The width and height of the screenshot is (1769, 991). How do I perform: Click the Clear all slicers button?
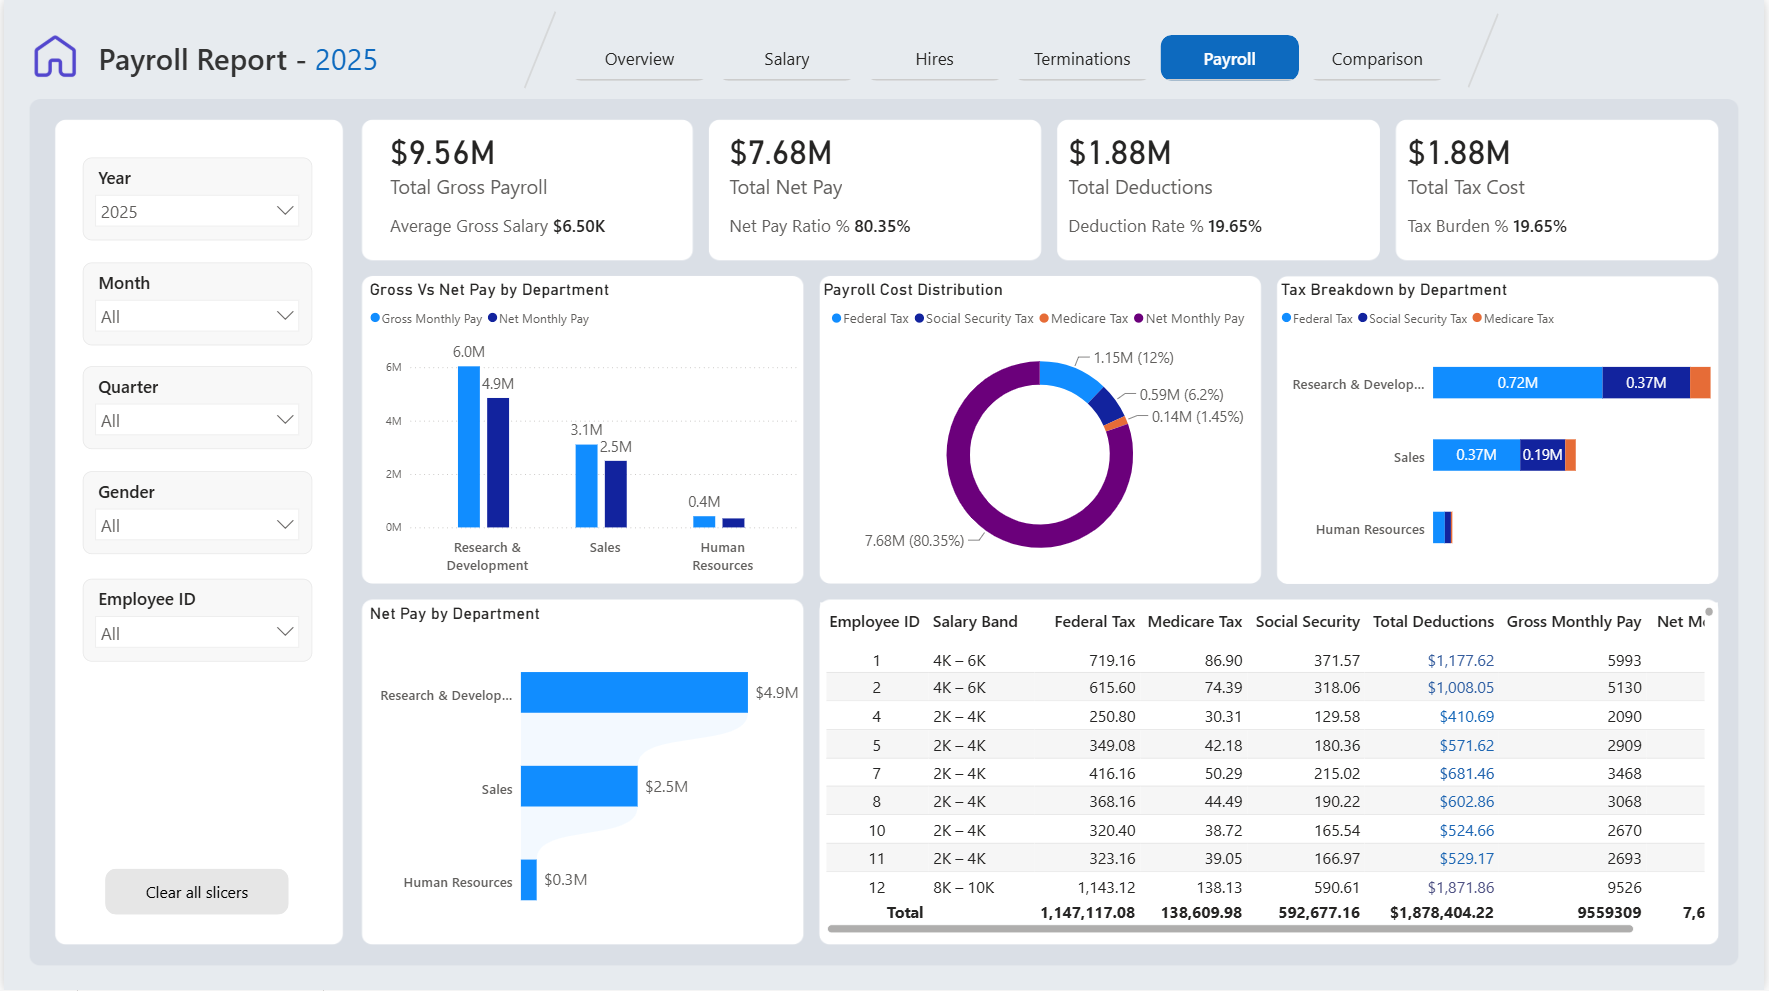(x=197, y=892)
